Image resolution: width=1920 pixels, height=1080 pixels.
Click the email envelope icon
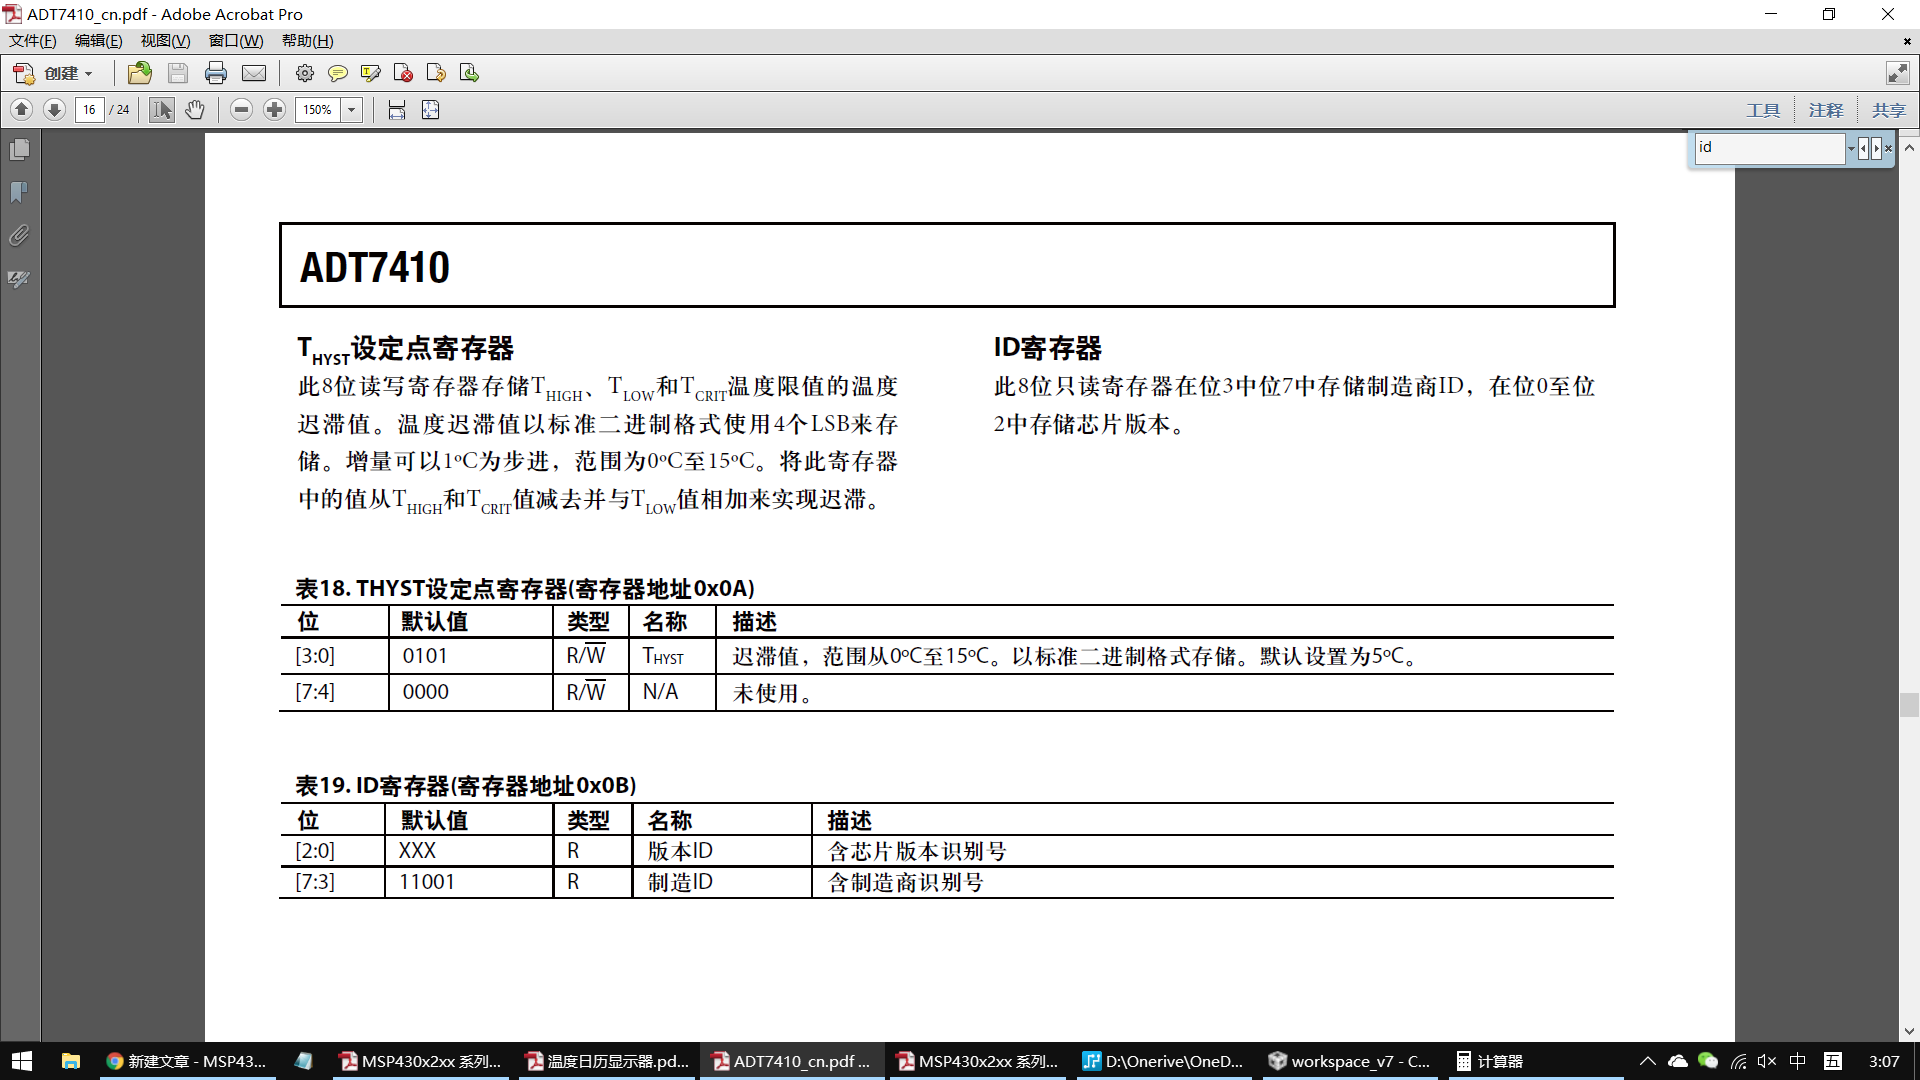point(254,73)
